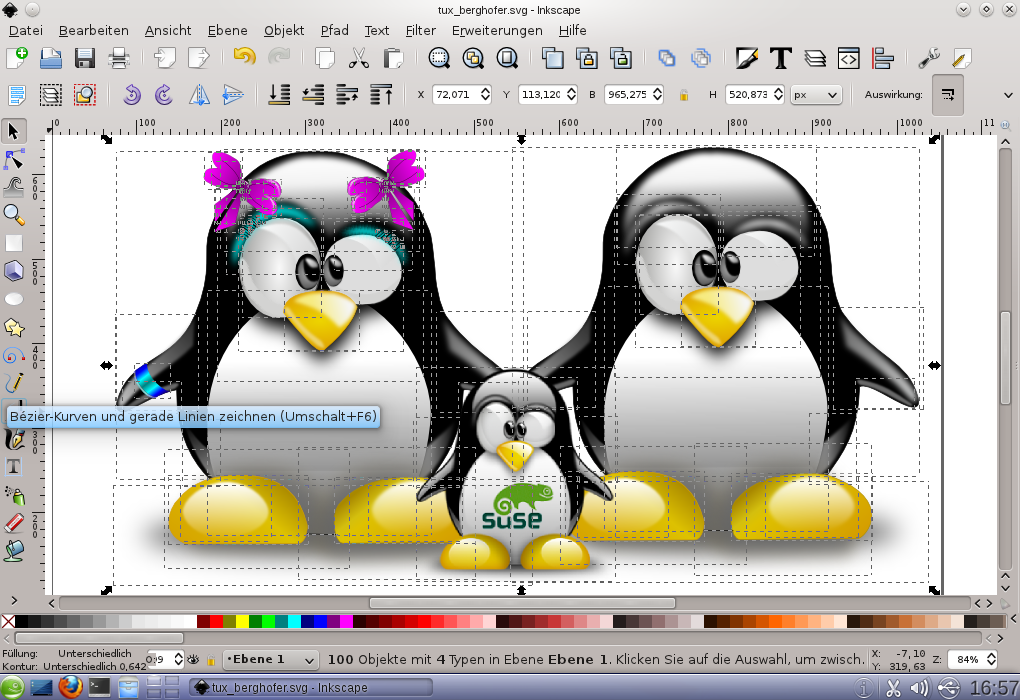The width and height of the screenshot is (1020, 700).
Task: Open the openSUSE start menu
Action: (x=12, y=687)
